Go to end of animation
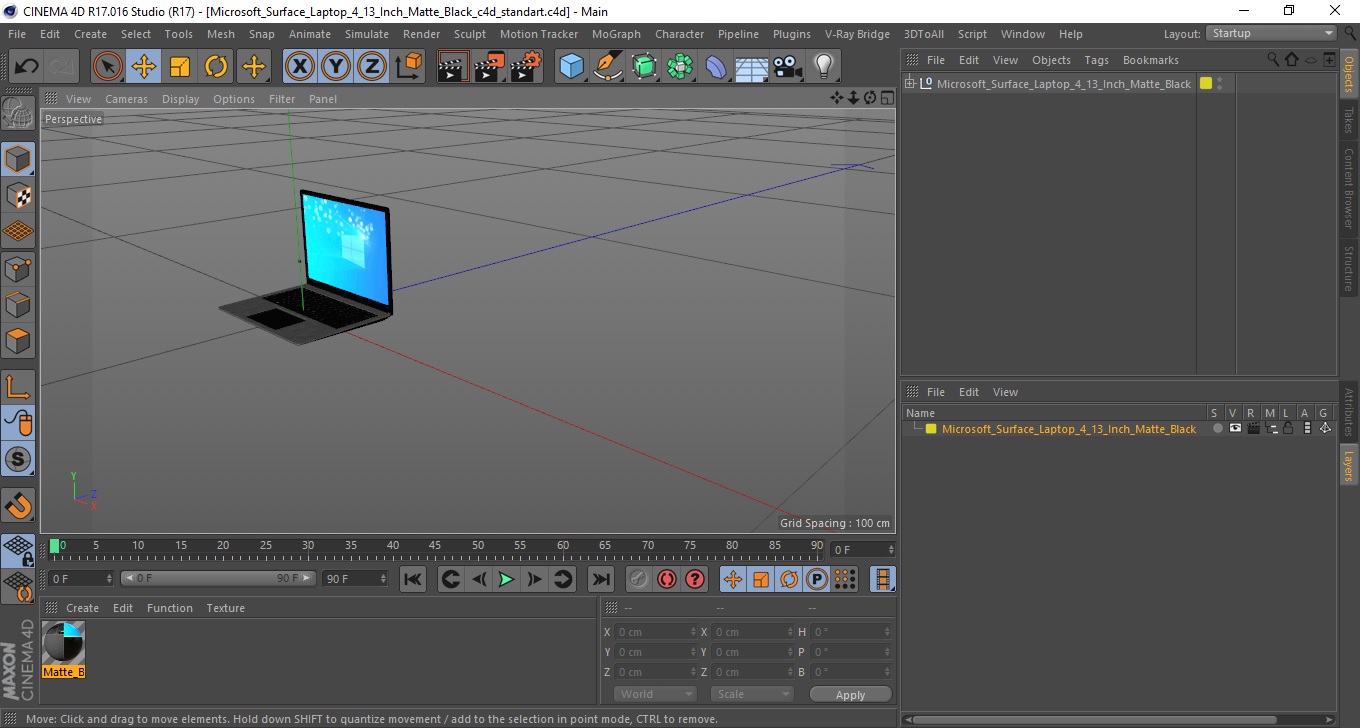The width and height of the screenshot is (1360, 728). [600, 579]
